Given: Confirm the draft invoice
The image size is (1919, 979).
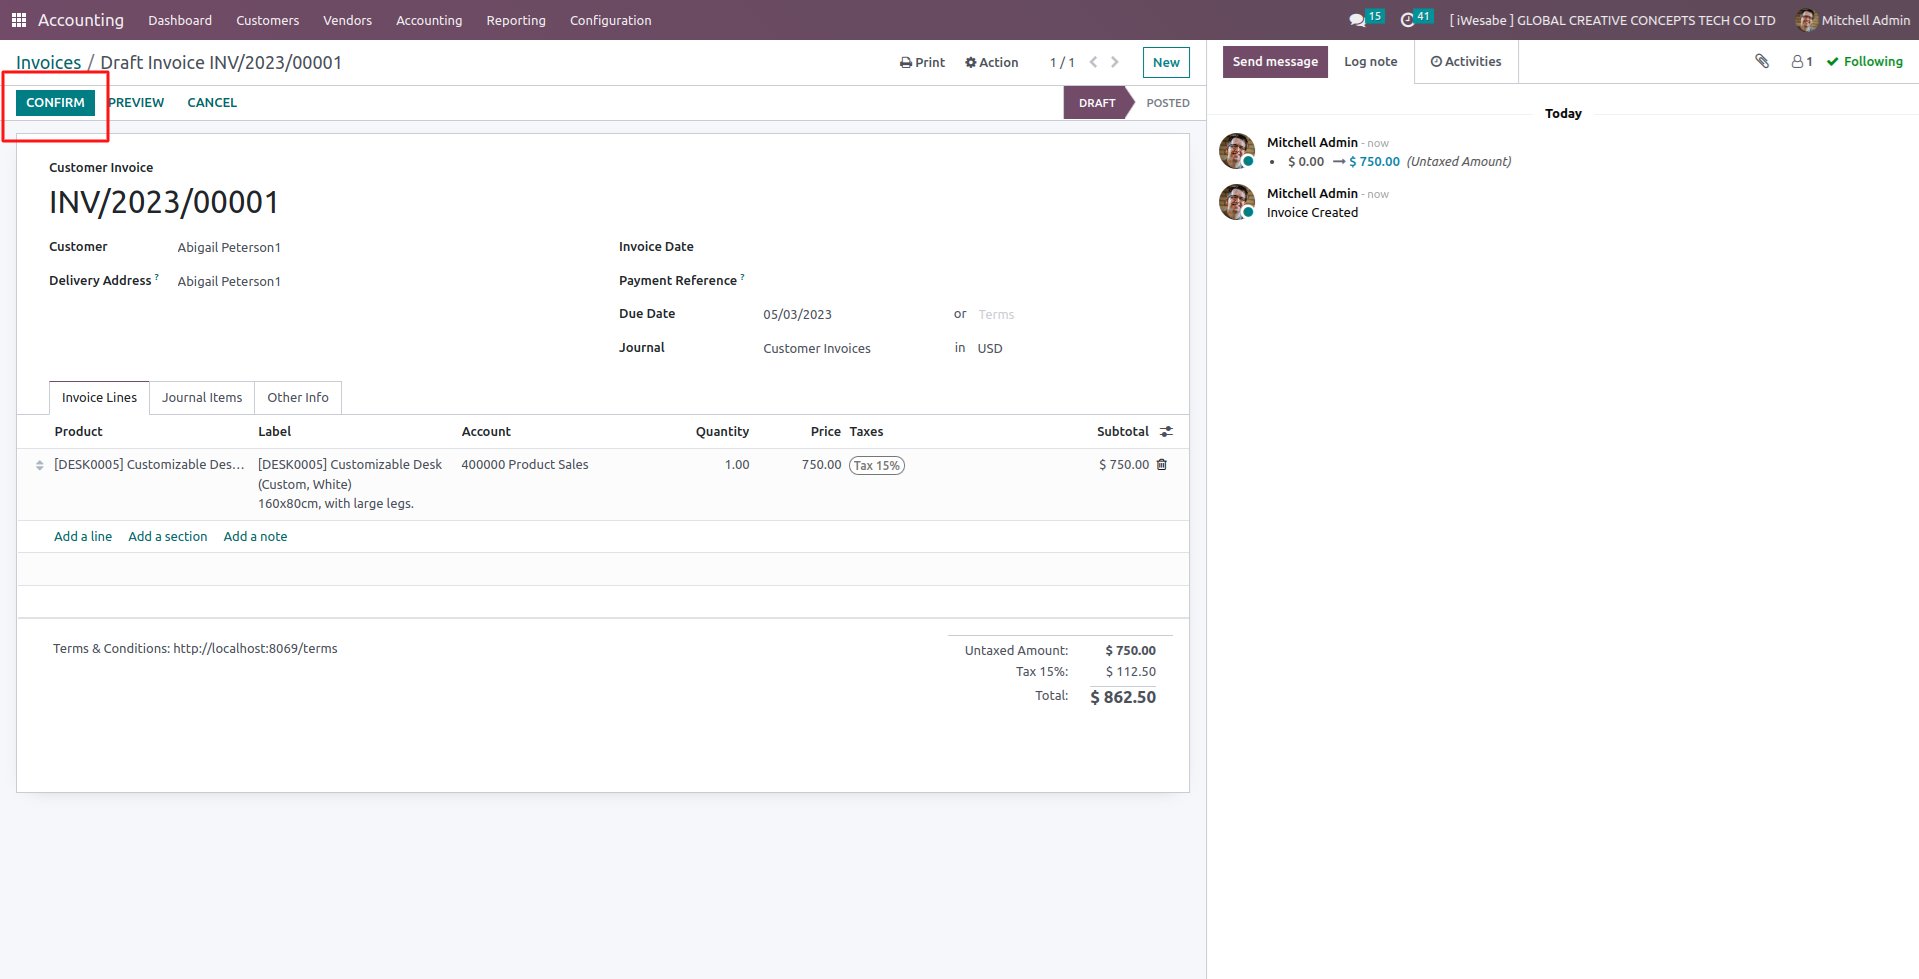Looking at the screenshot, I should tap(55, 103).
